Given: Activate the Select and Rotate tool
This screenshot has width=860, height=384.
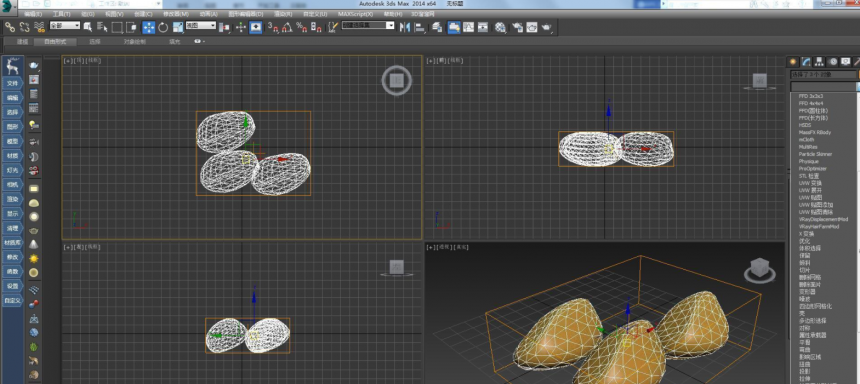Looking at the screenshot, I should coord(163,27).
